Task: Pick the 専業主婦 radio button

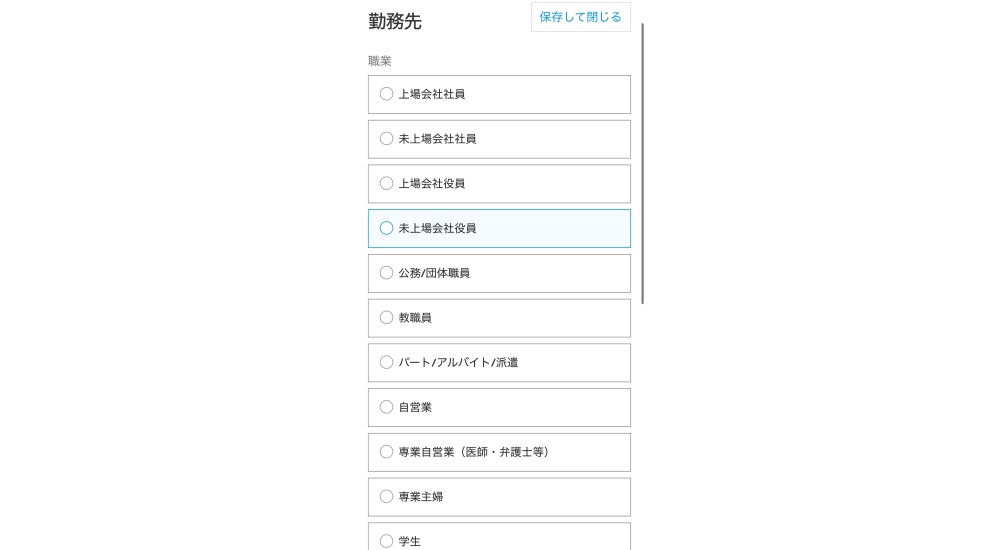Action: tap(386, 496)
